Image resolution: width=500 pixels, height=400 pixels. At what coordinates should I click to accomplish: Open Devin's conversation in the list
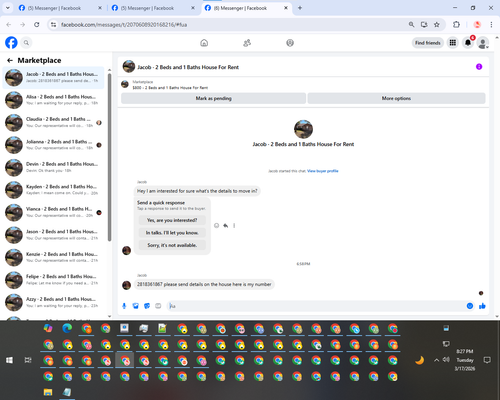click(x=53, y=167)
